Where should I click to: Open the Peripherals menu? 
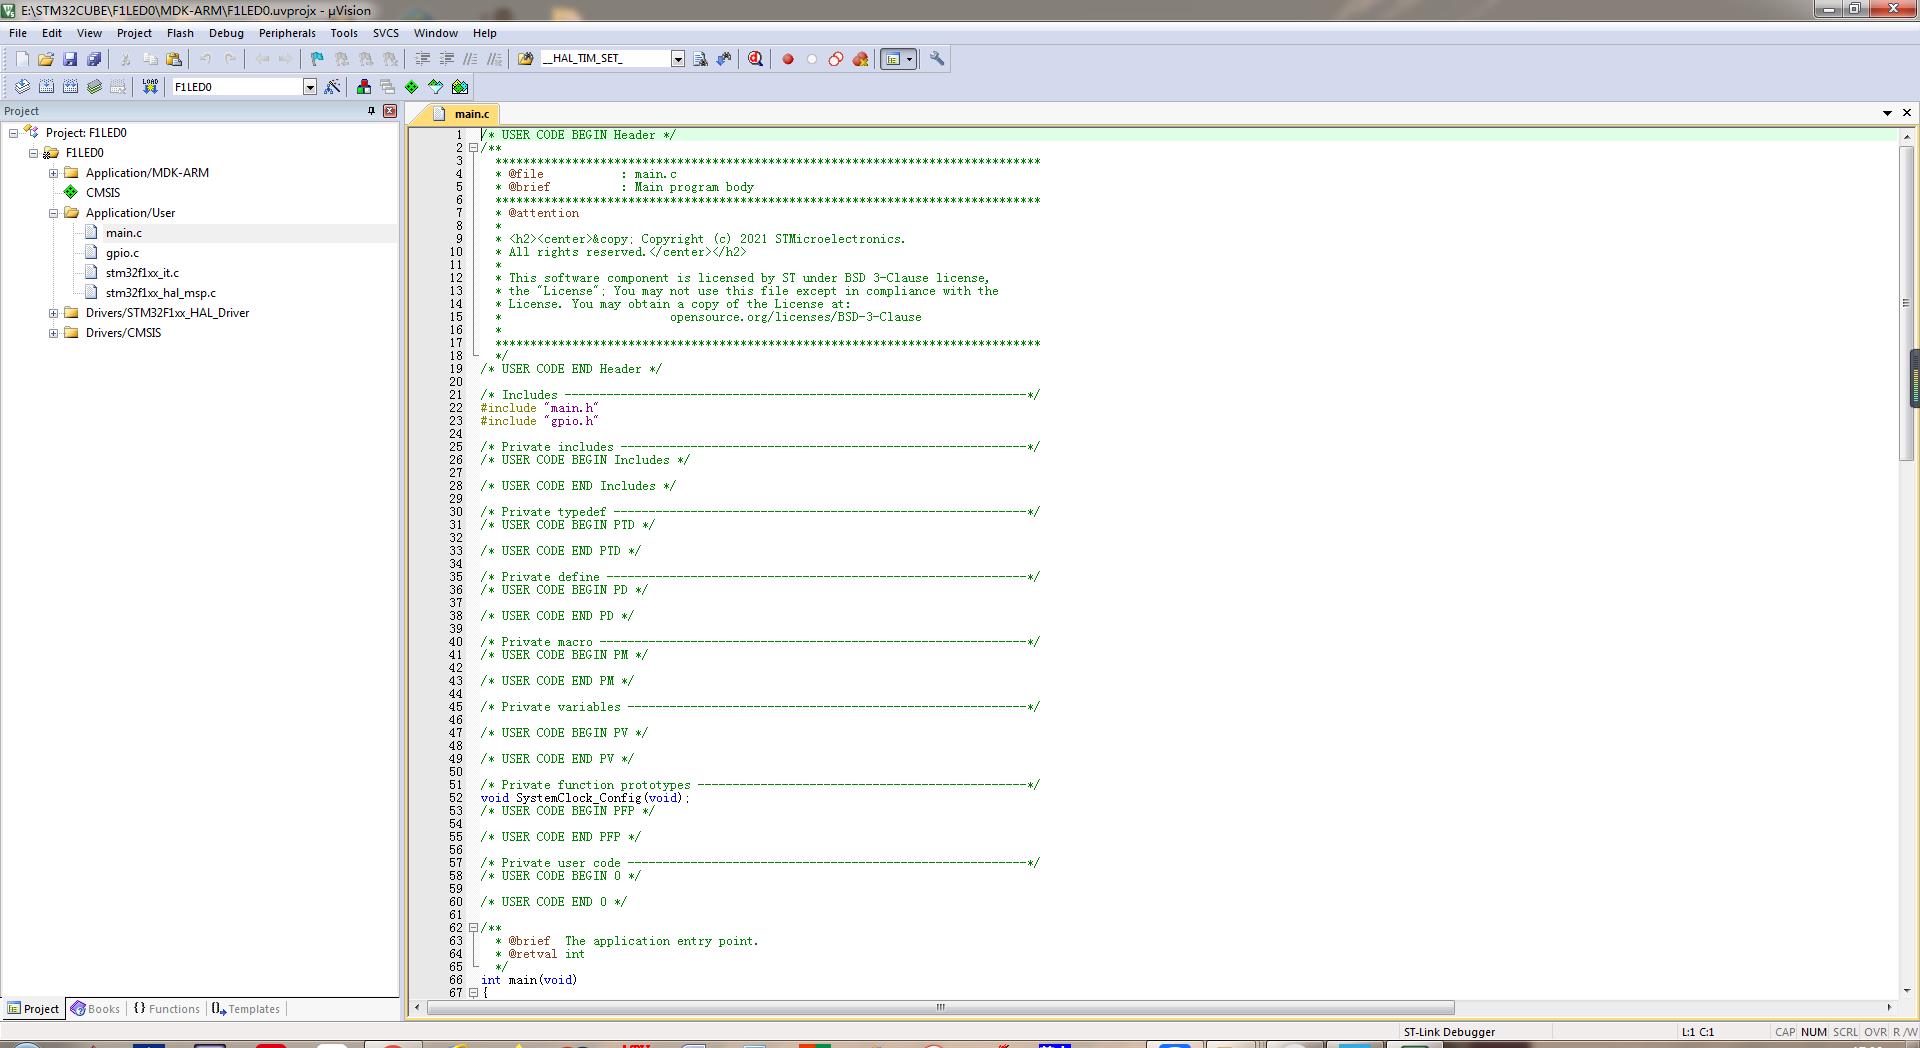coord(287,33)
